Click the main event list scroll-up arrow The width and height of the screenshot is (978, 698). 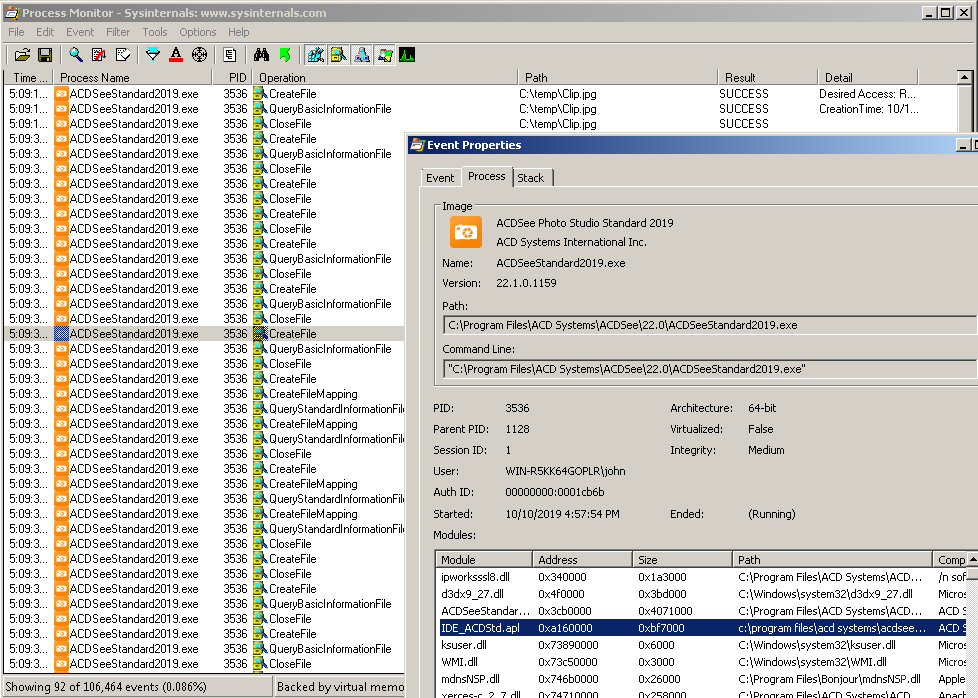[x=964, y=77]
